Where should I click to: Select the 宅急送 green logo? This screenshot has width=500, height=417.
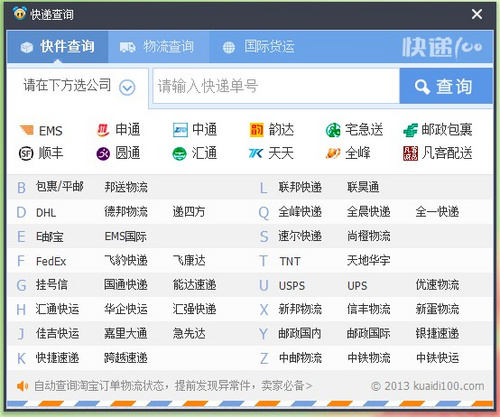333,130
